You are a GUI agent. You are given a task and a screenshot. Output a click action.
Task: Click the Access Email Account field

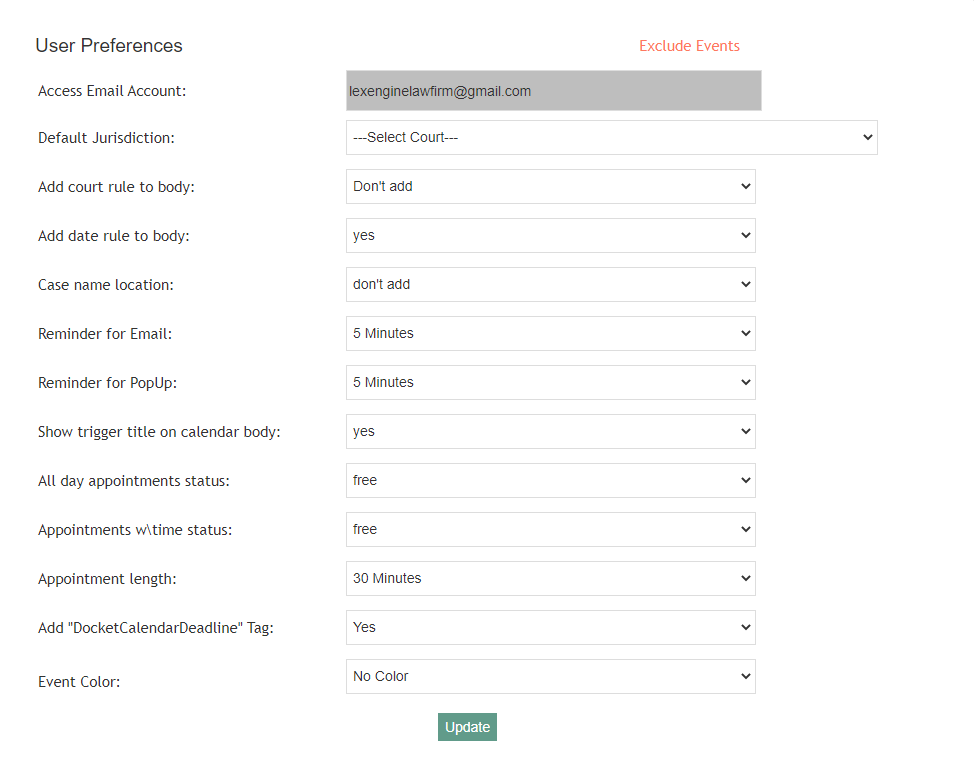553,91
